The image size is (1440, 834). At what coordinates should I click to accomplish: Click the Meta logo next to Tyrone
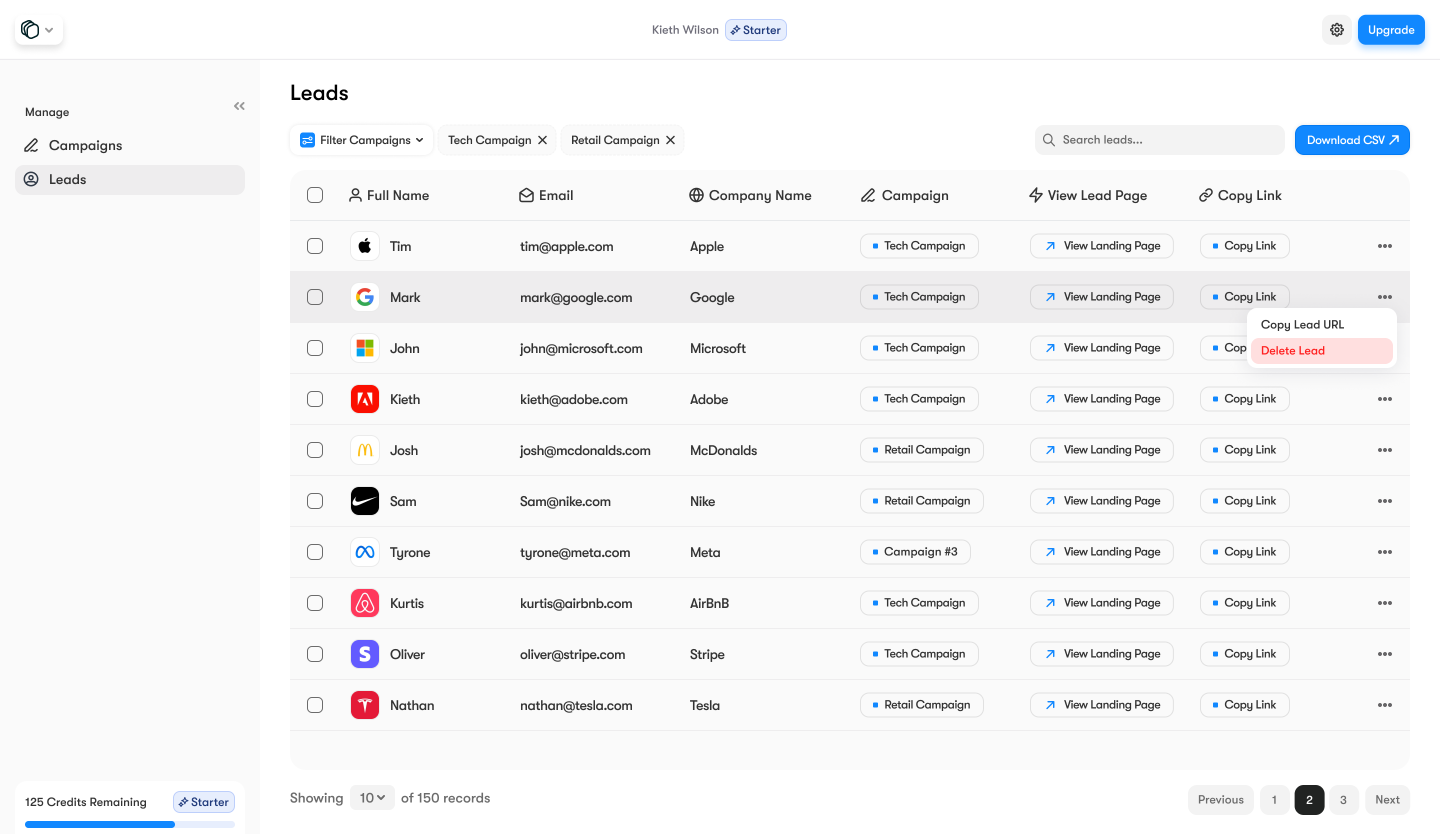click(x=365, y=551)
